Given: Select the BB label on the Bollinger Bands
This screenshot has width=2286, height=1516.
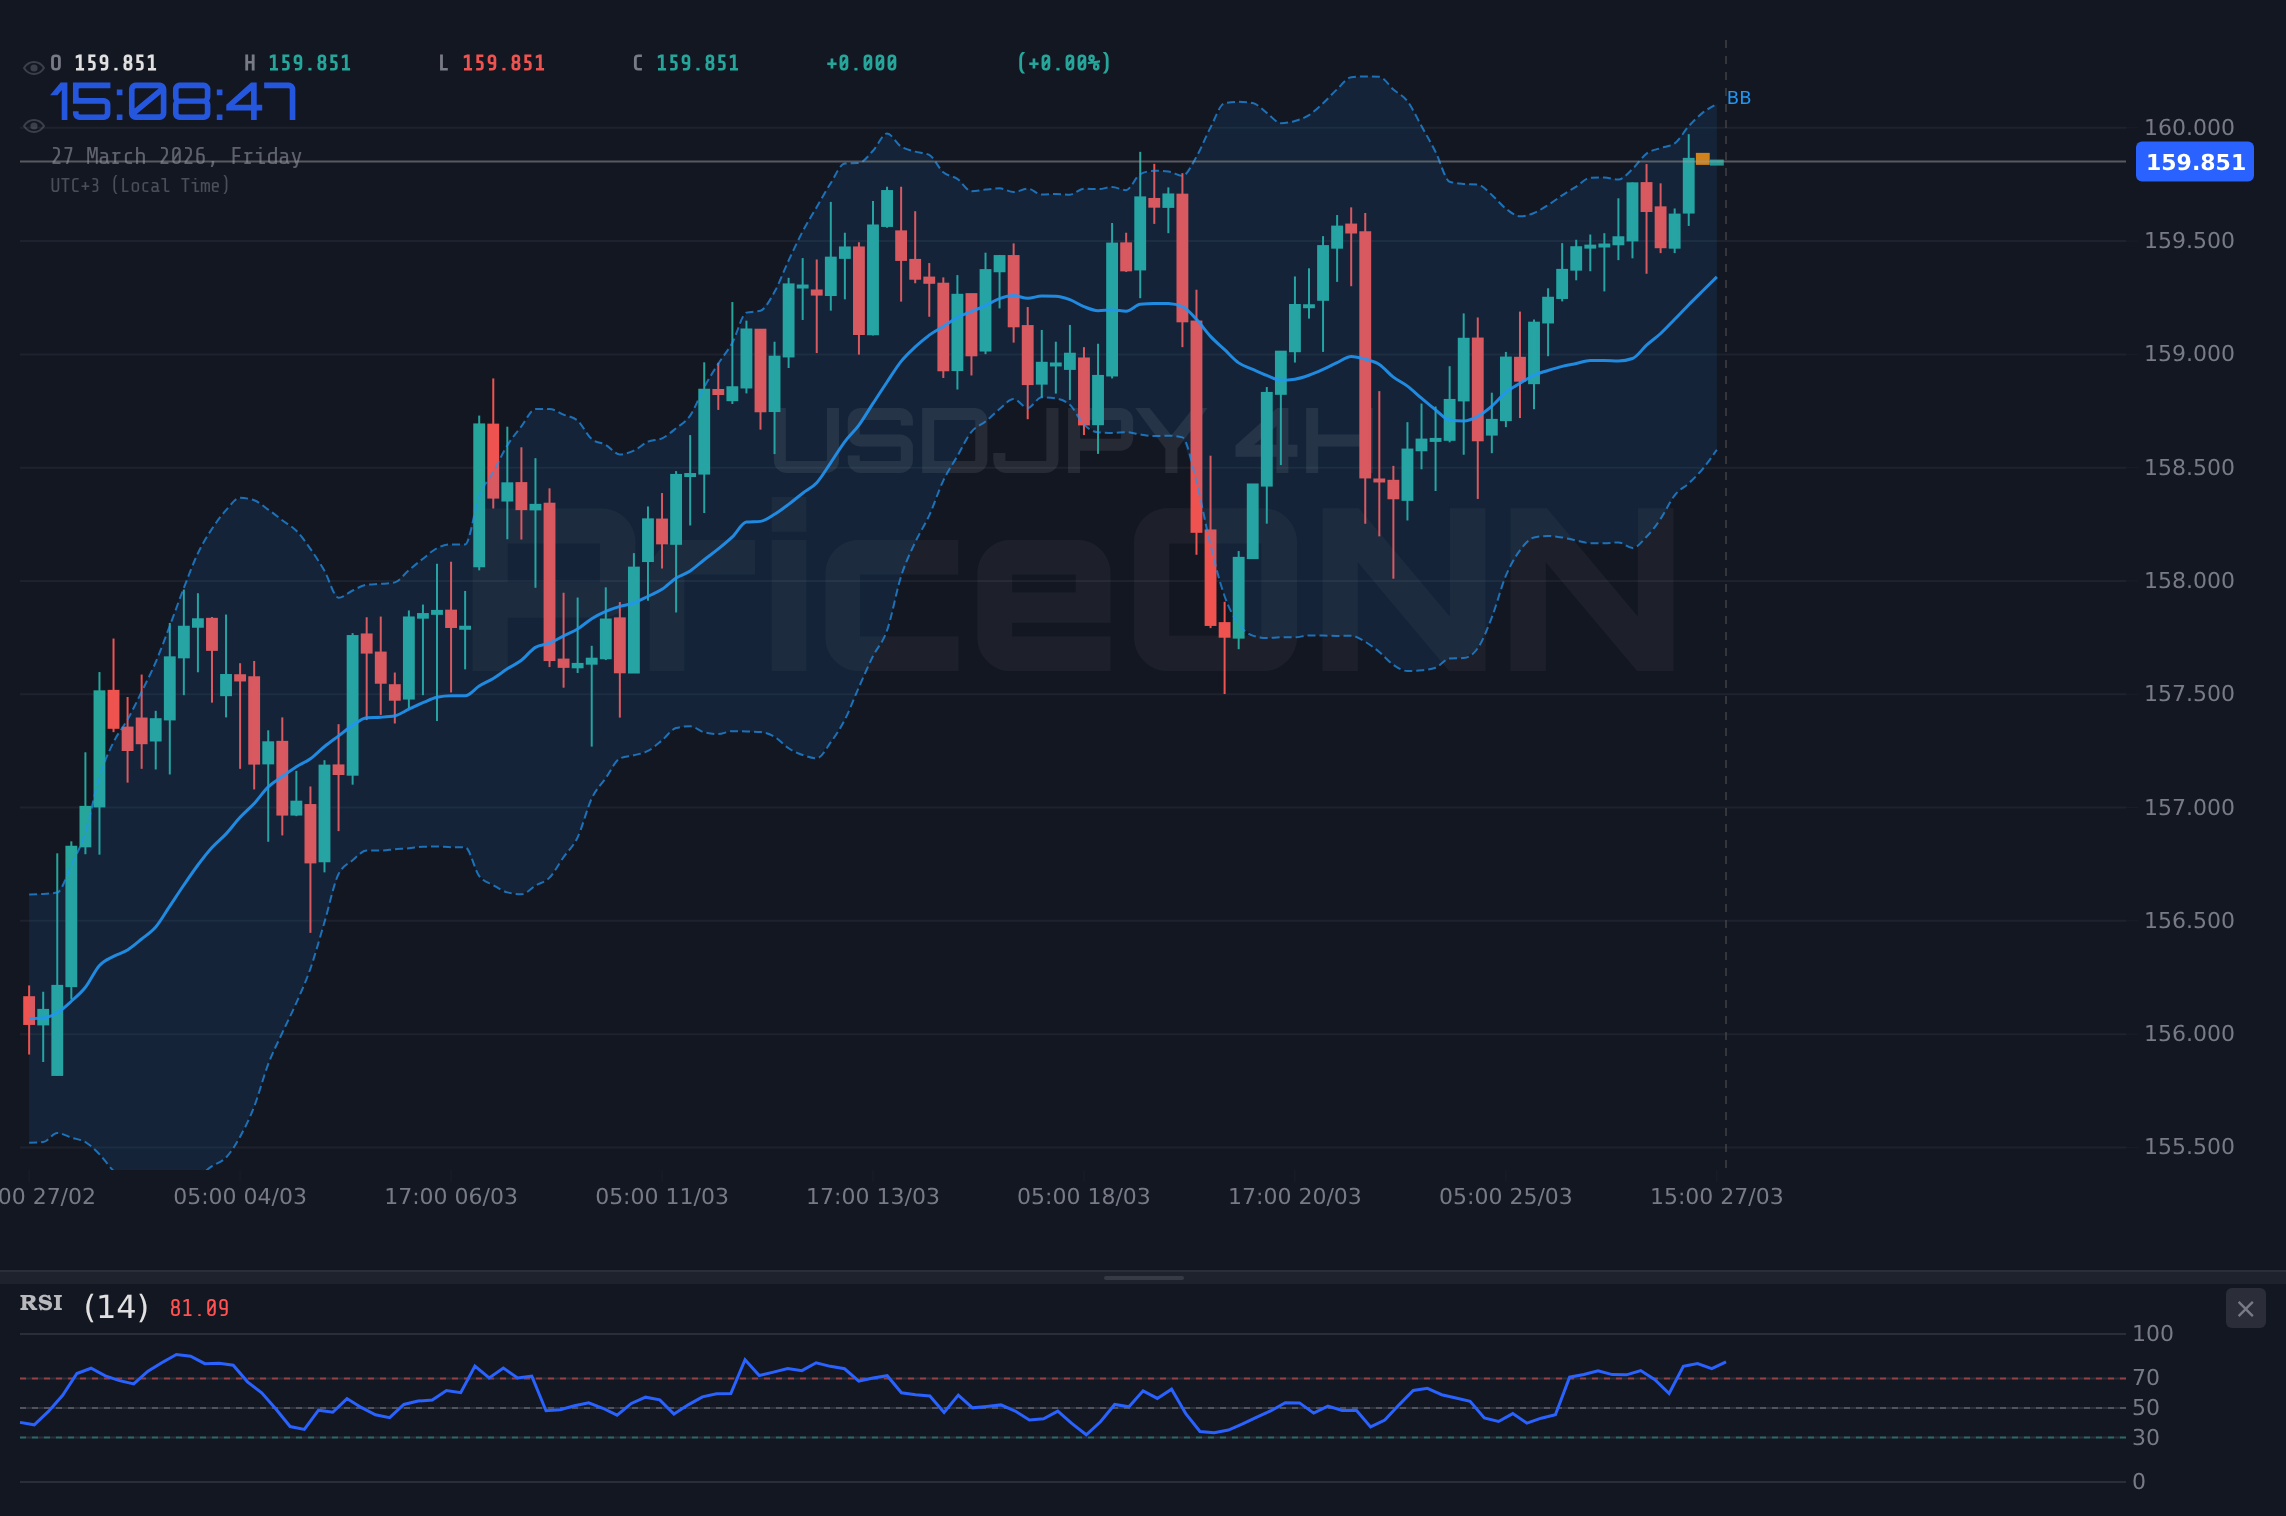Looking at the screenshot, I should point(1738,97).
